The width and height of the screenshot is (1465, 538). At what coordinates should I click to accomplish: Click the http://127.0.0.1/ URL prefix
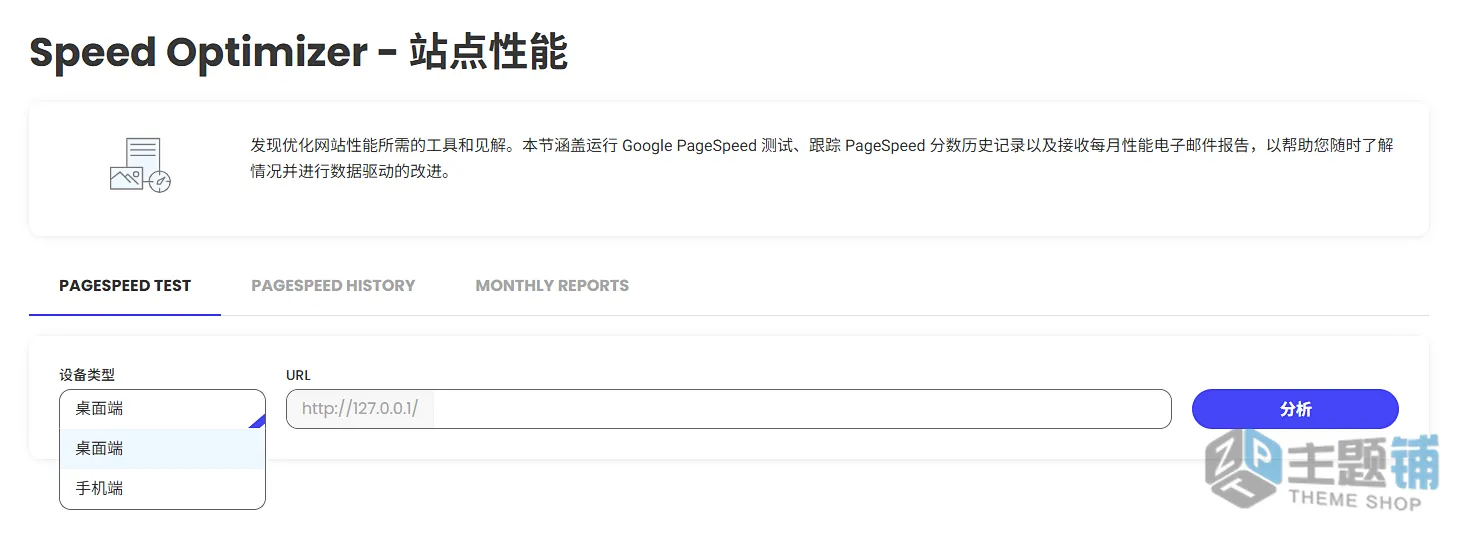tap(360, 409)
